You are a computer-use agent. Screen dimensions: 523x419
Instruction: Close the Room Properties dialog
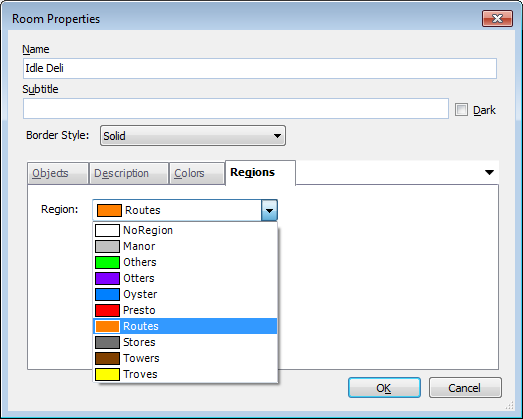(497, 18)
